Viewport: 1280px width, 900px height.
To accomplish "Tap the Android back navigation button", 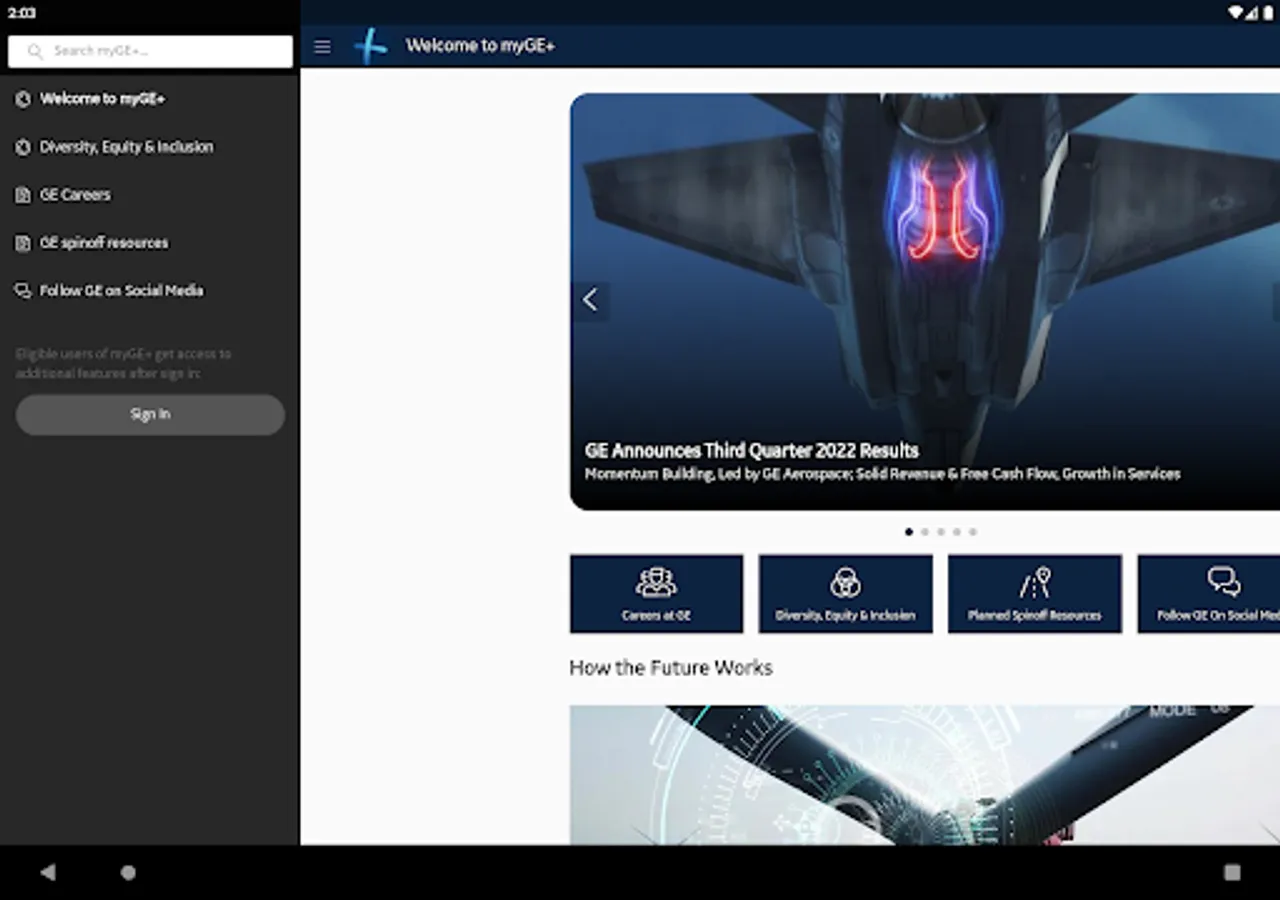I will (48, 872).
